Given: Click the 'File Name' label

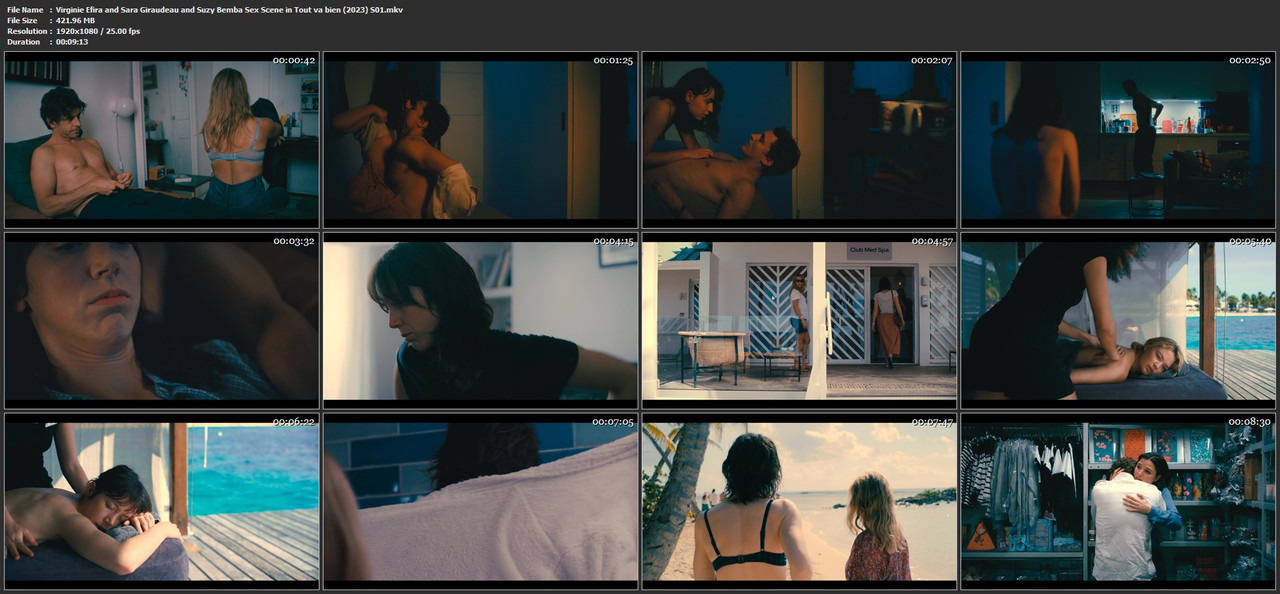Looking at the screenshot, I should pyautogui.click(x=25, y=9).
